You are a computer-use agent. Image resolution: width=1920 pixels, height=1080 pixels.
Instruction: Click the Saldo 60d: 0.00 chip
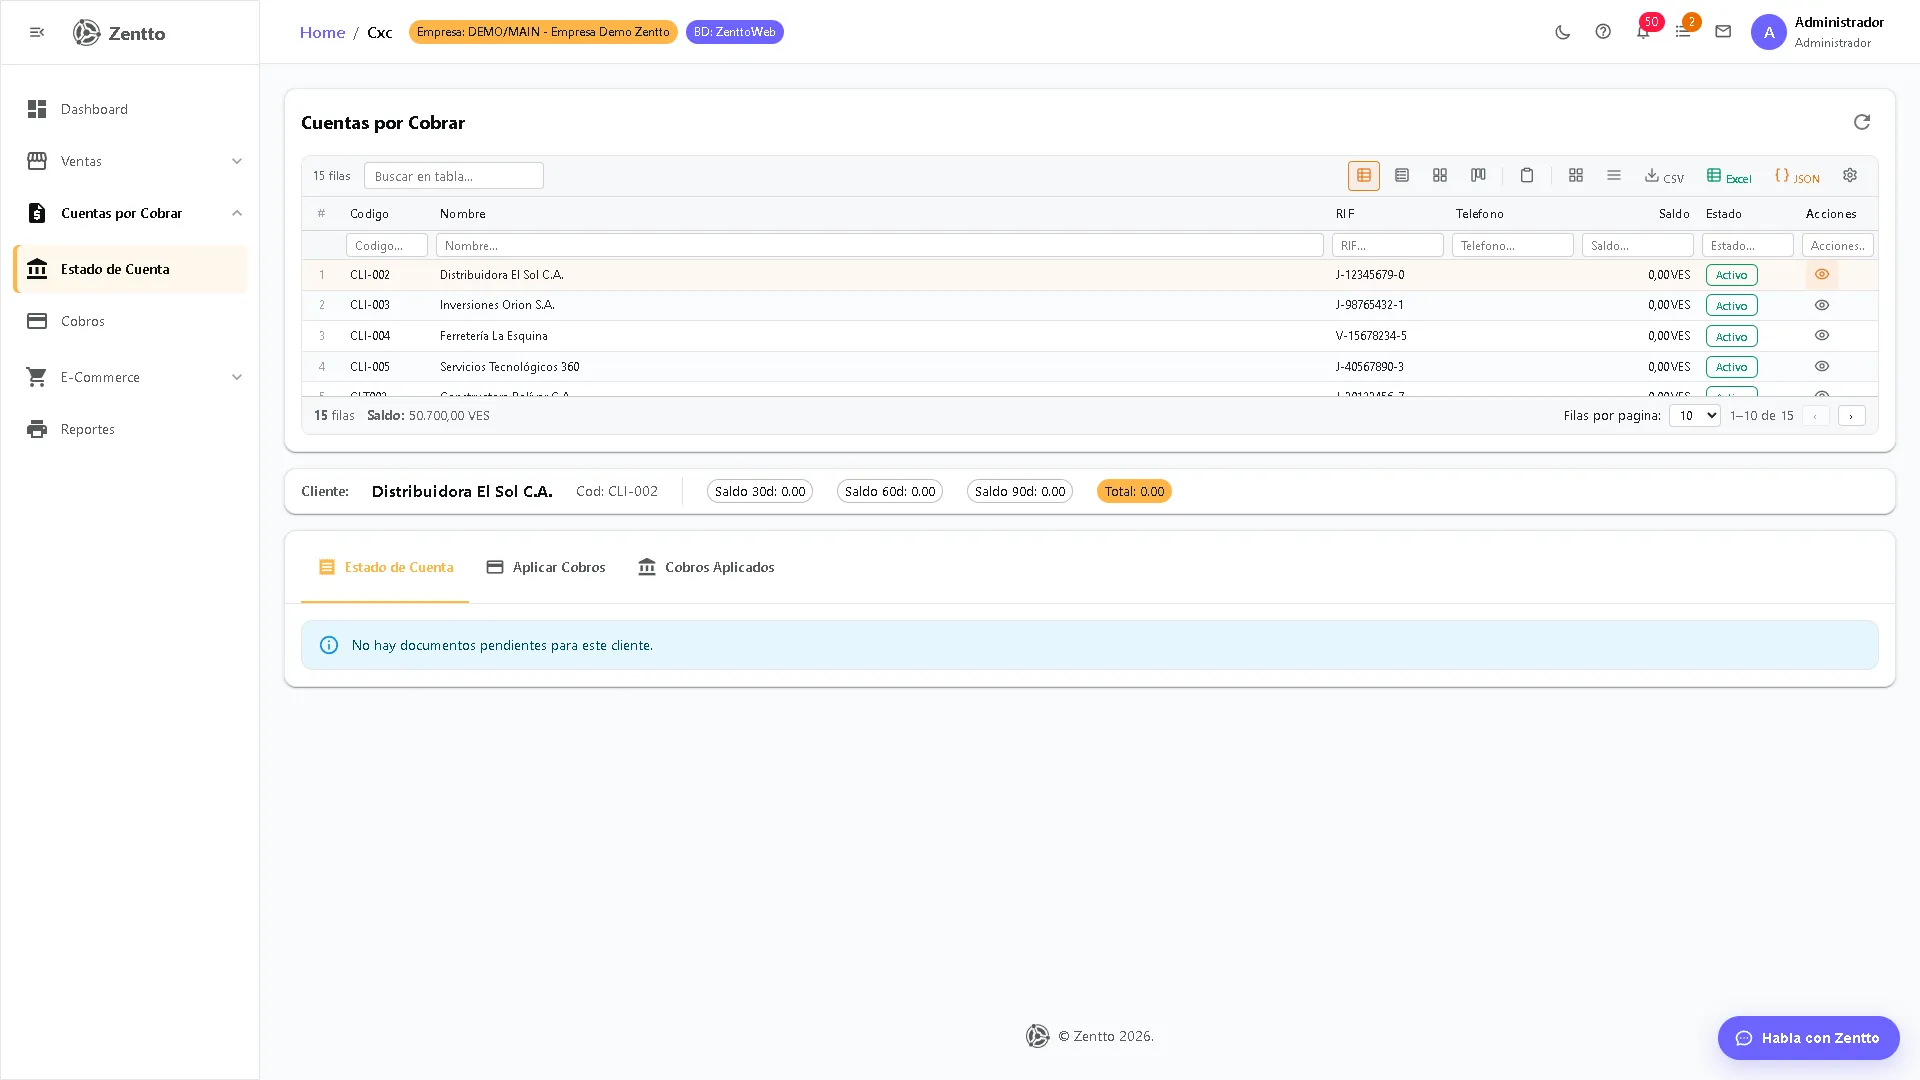(890, 492)
